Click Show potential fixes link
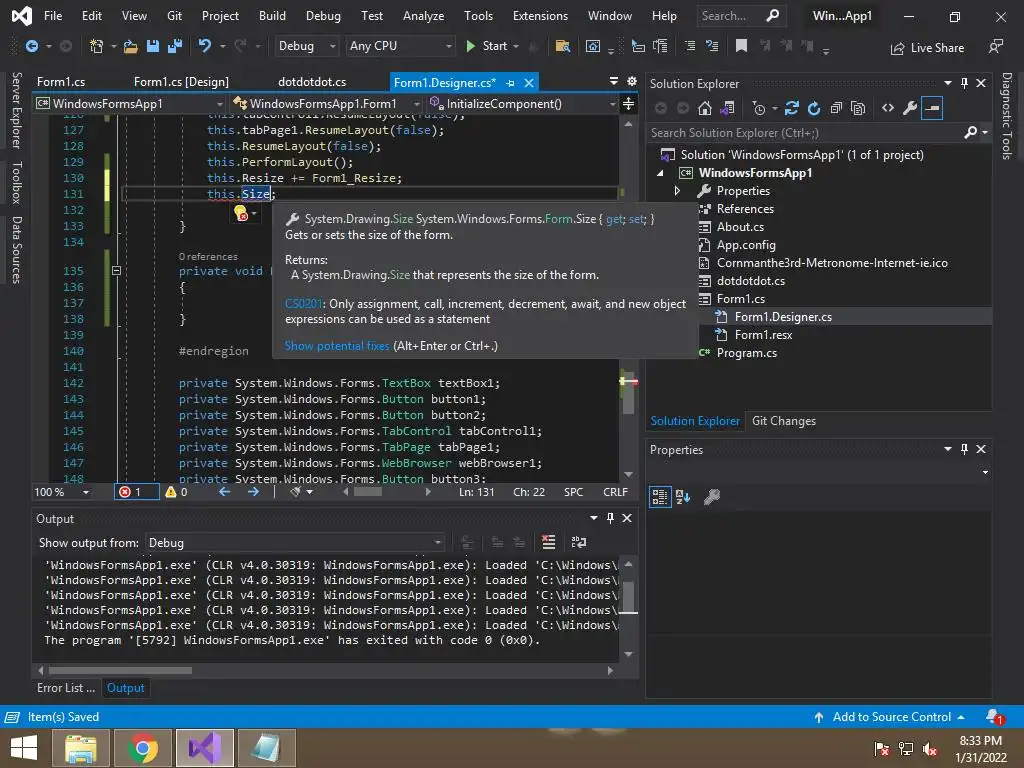Image resolution: width=1024 pixels, height=768 pixels. 337,345
